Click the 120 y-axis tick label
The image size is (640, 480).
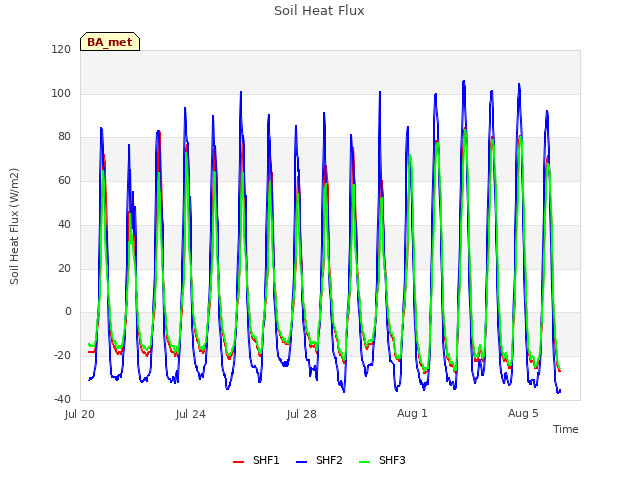61,50
